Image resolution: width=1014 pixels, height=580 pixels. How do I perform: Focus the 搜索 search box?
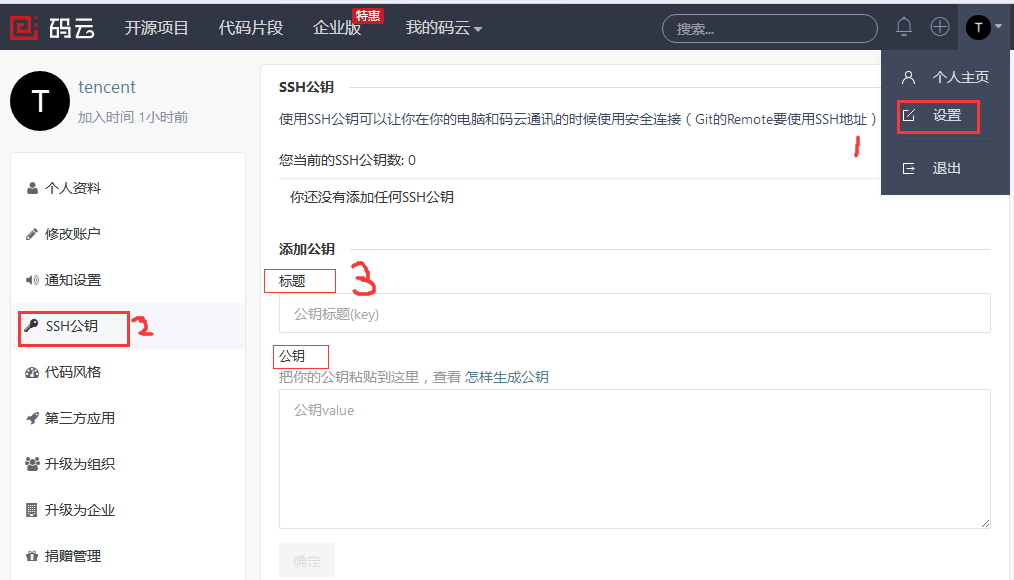(x=770, y=28)
